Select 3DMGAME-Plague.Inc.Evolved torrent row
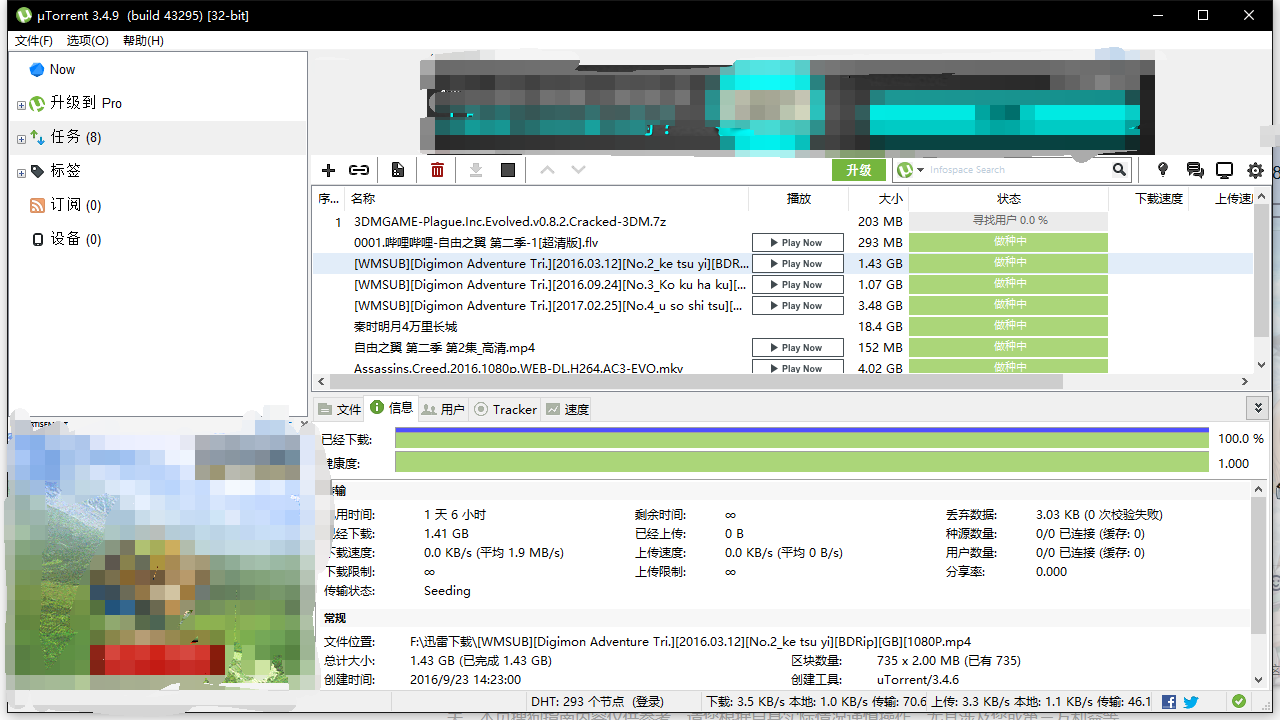This screenshot has height=720, width=1280. click(x=782, y=222)
